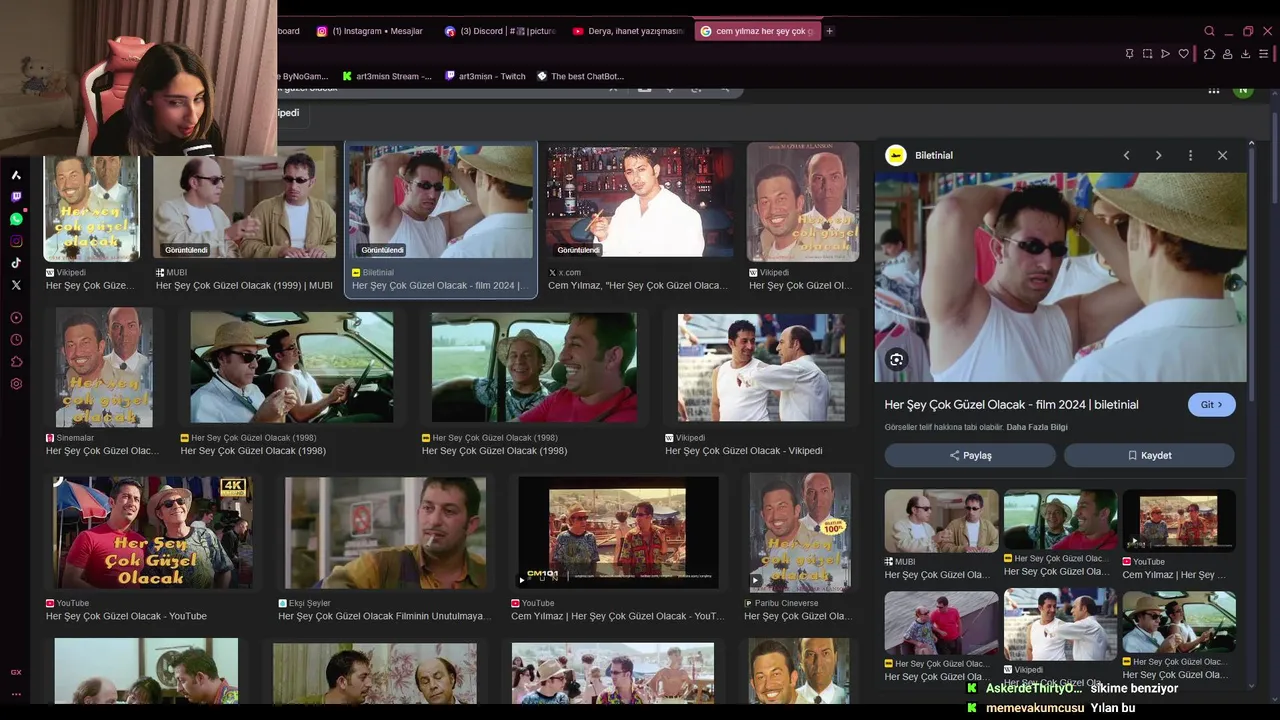This screenshot has height=720, width=1280.
Task: Switch to Instagram Mesajlar tab
Action: tap(370, 31)
